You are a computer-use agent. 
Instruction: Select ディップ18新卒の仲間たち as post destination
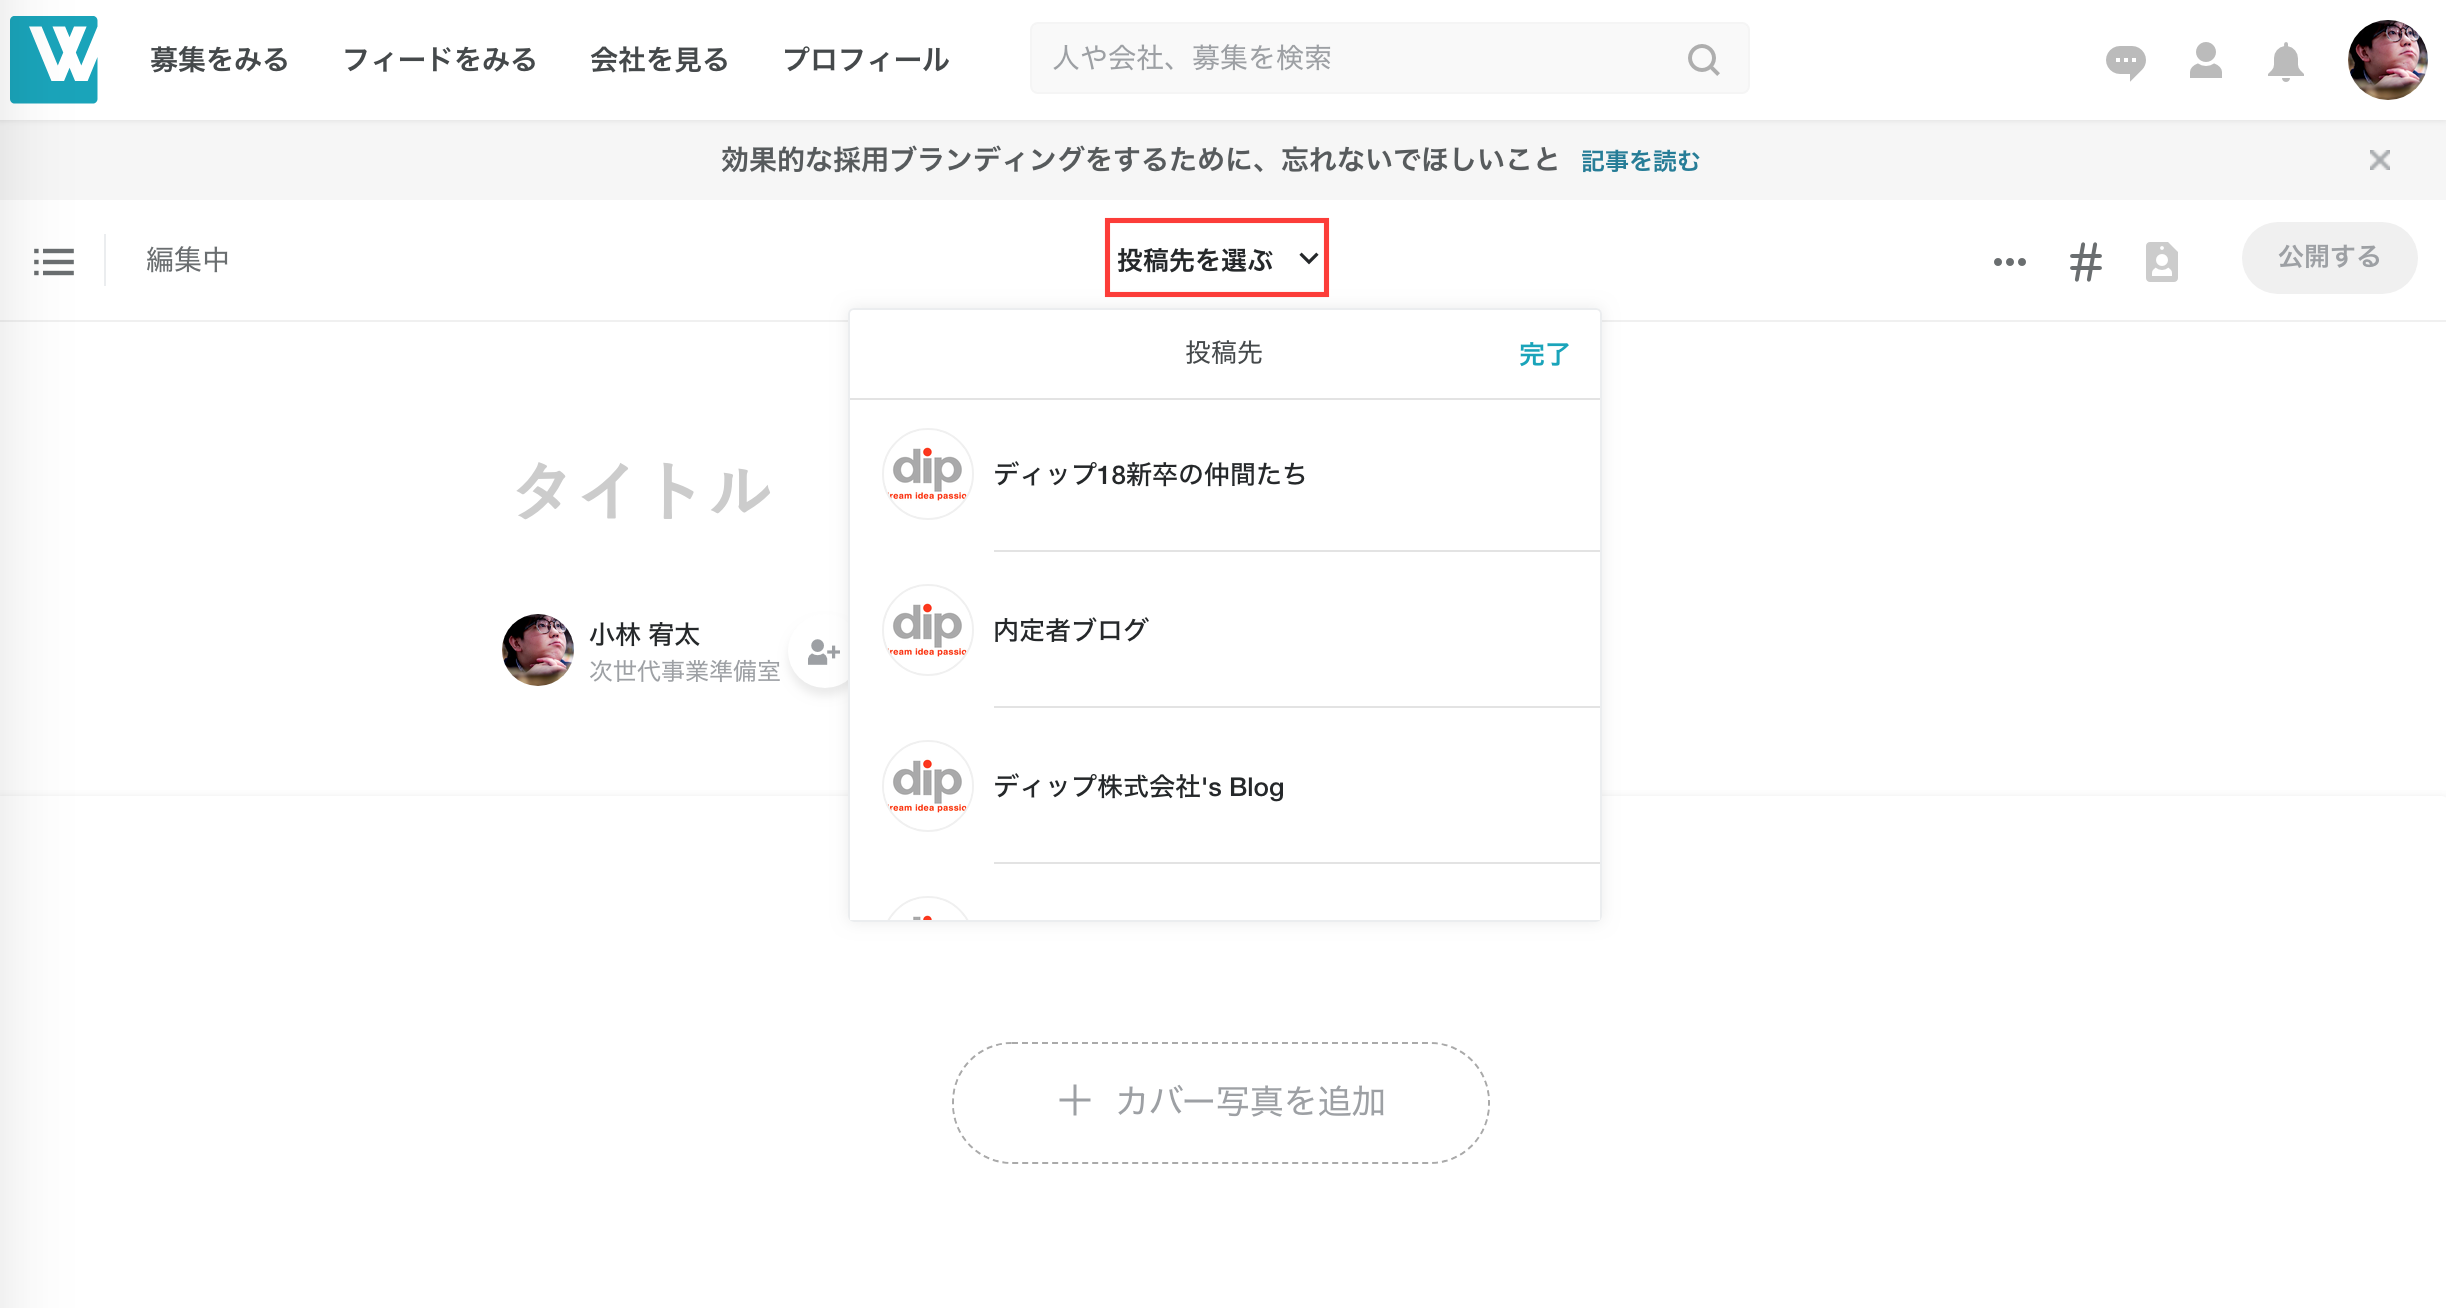[1150, 474]
